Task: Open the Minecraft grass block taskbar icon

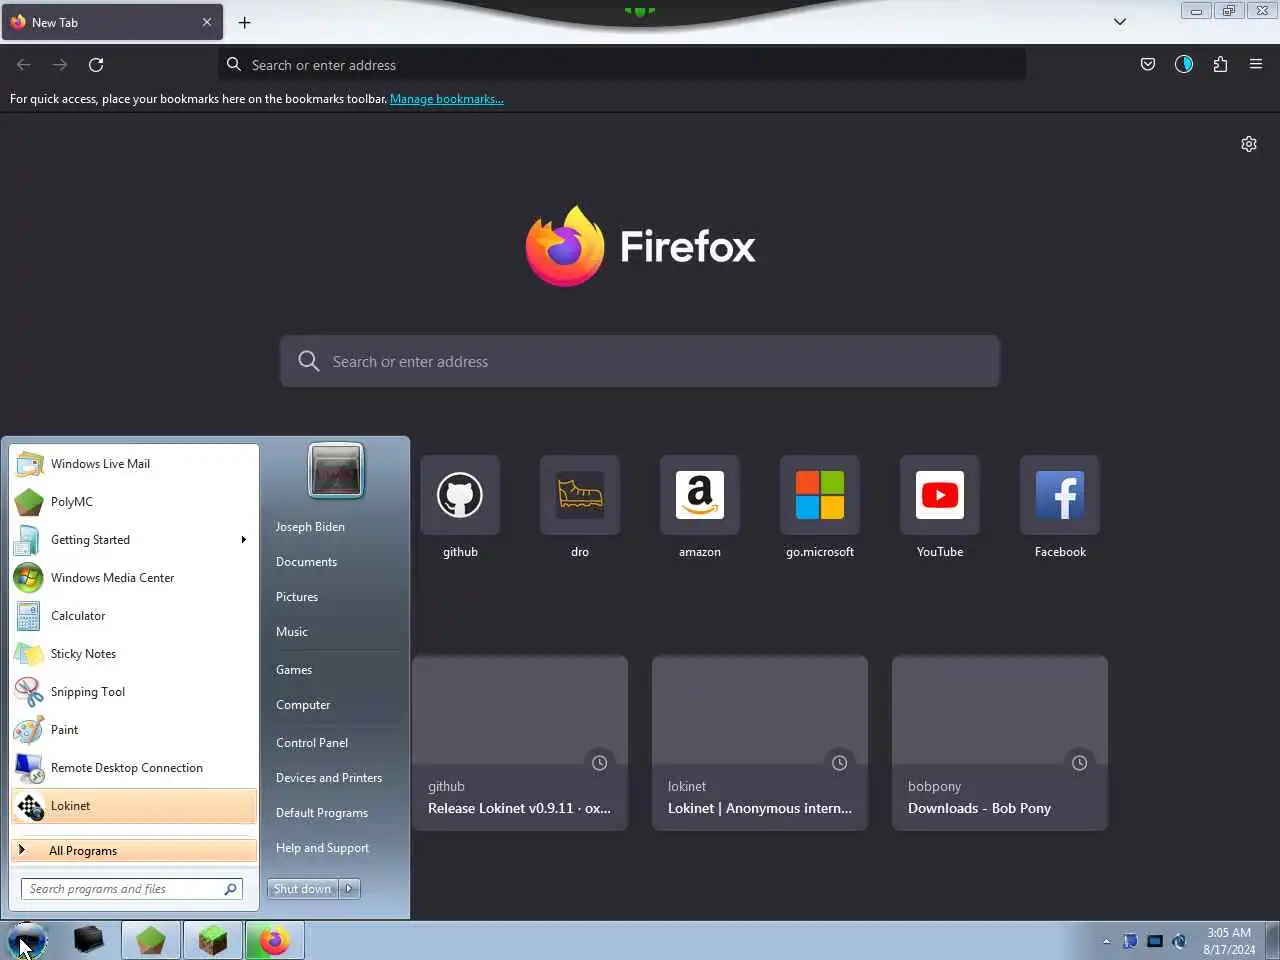Action: [x=213, y=940]
